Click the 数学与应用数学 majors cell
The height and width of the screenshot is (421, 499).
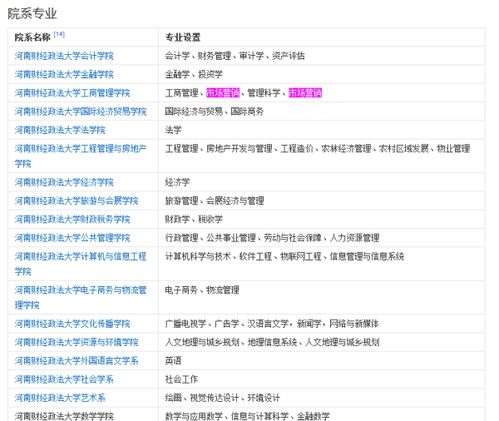(x=322, y=414)
